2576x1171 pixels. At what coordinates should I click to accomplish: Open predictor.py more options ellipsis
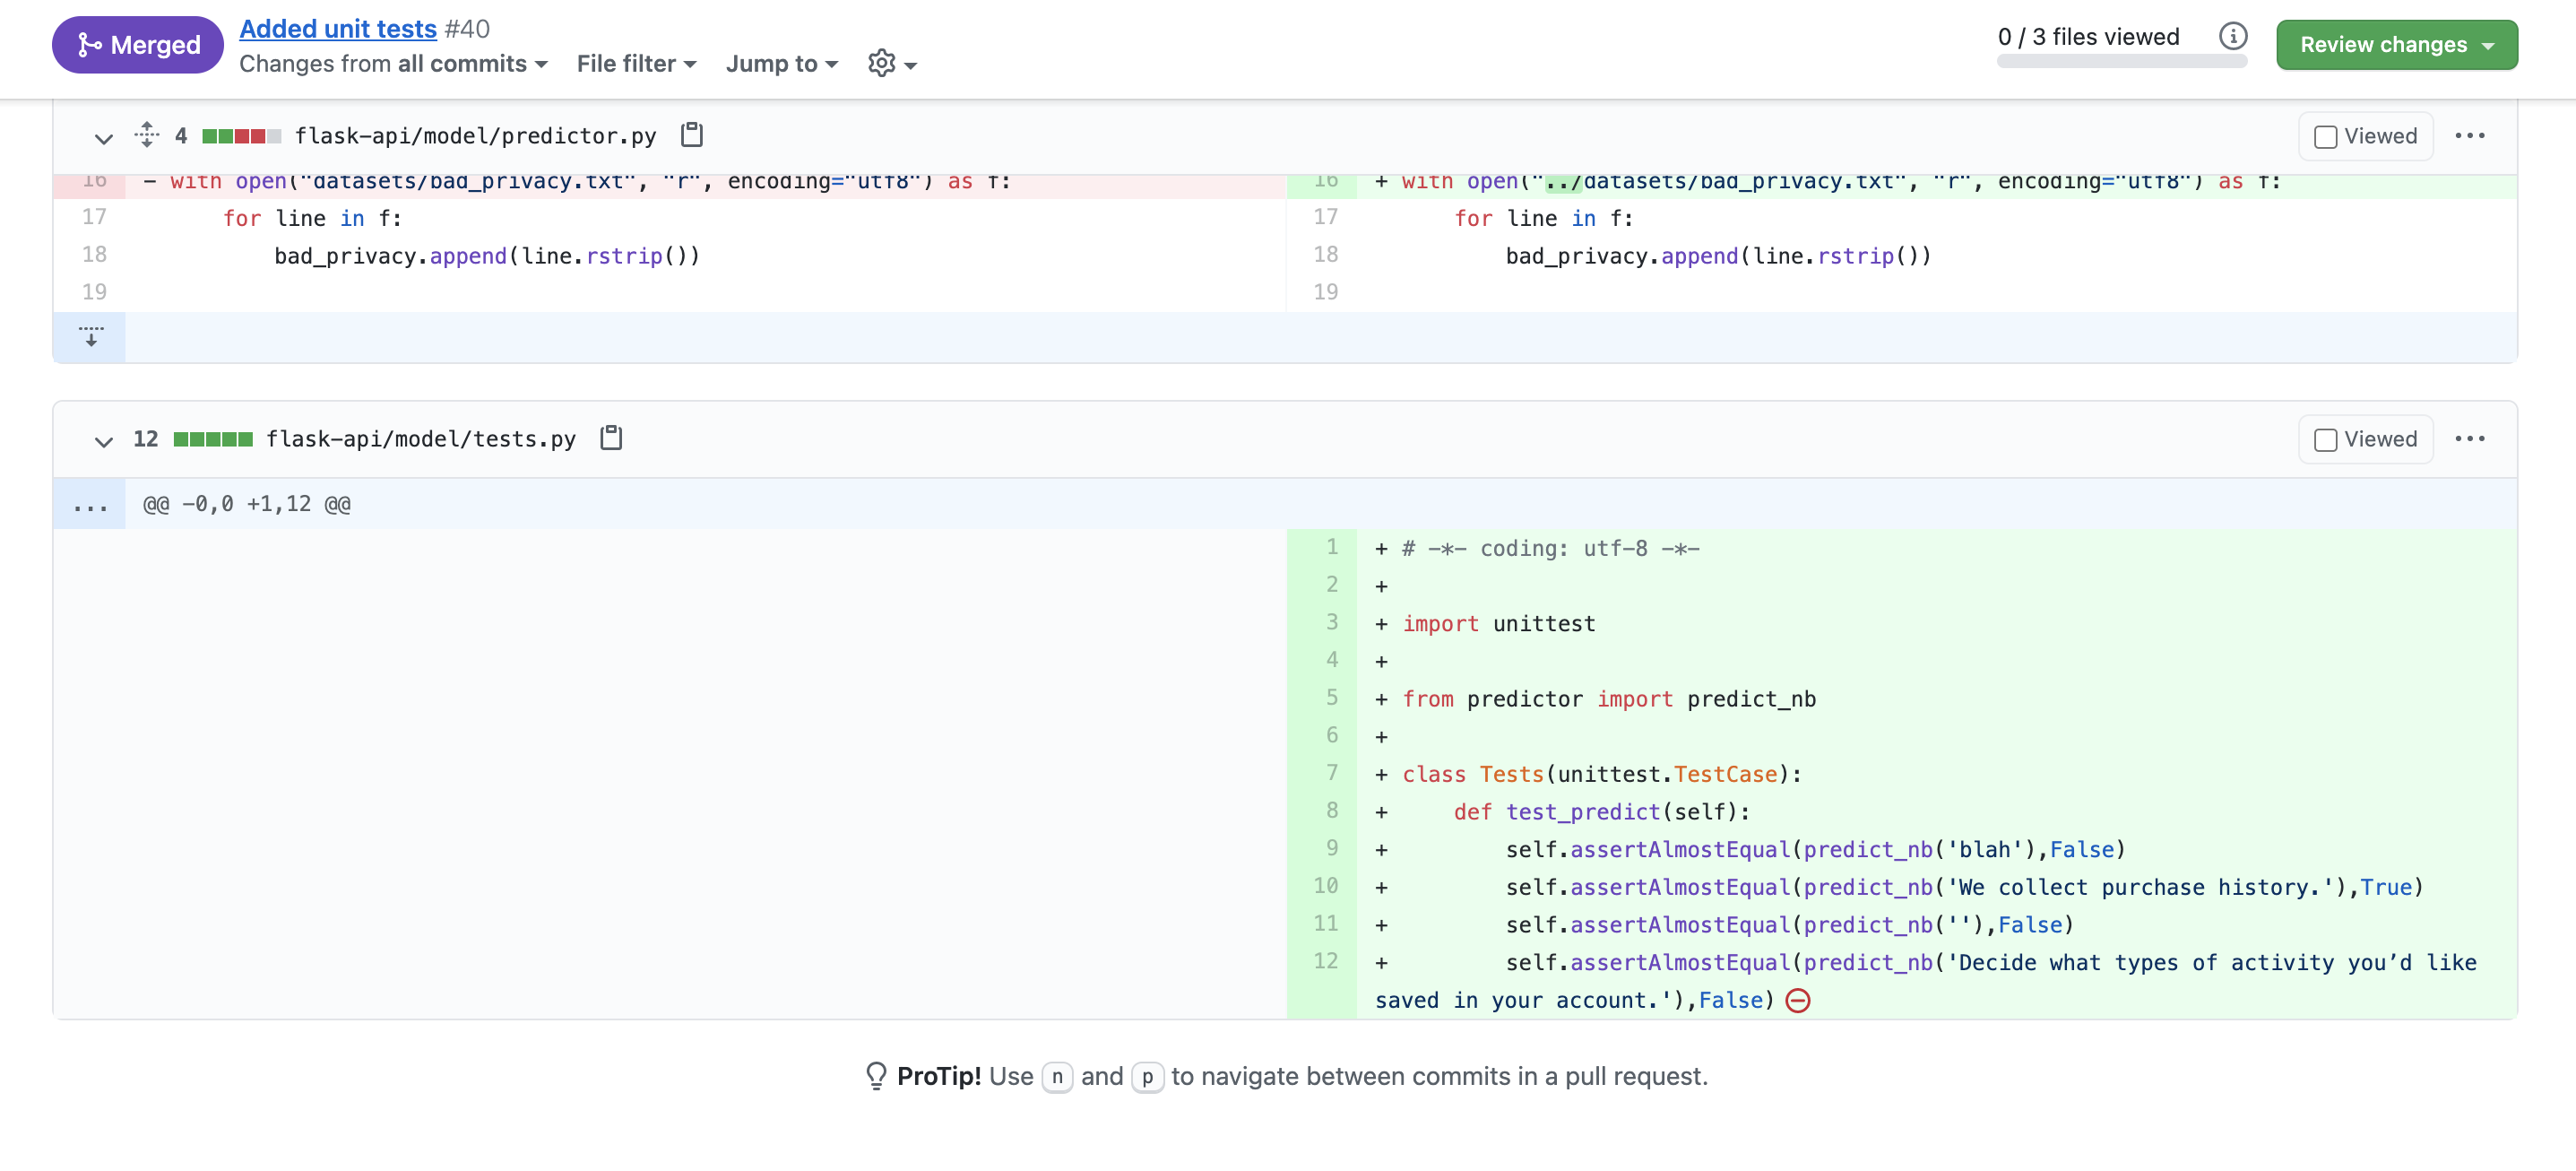(x=2469, y=136)
